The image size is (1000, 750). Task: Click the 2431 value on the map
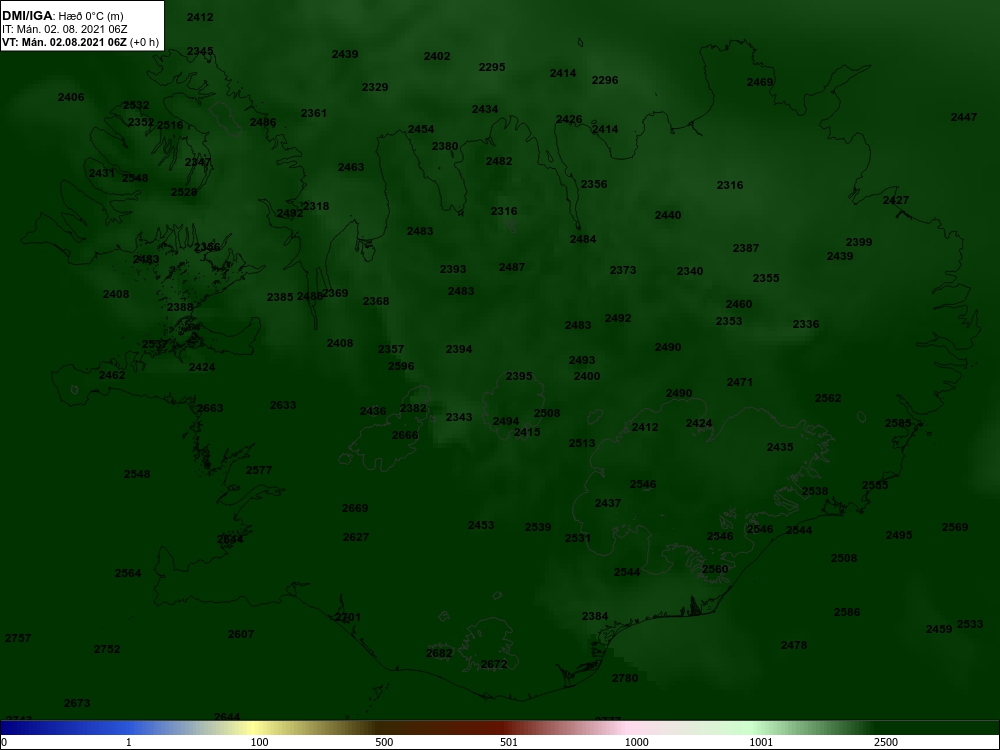[x=102, y=173]
